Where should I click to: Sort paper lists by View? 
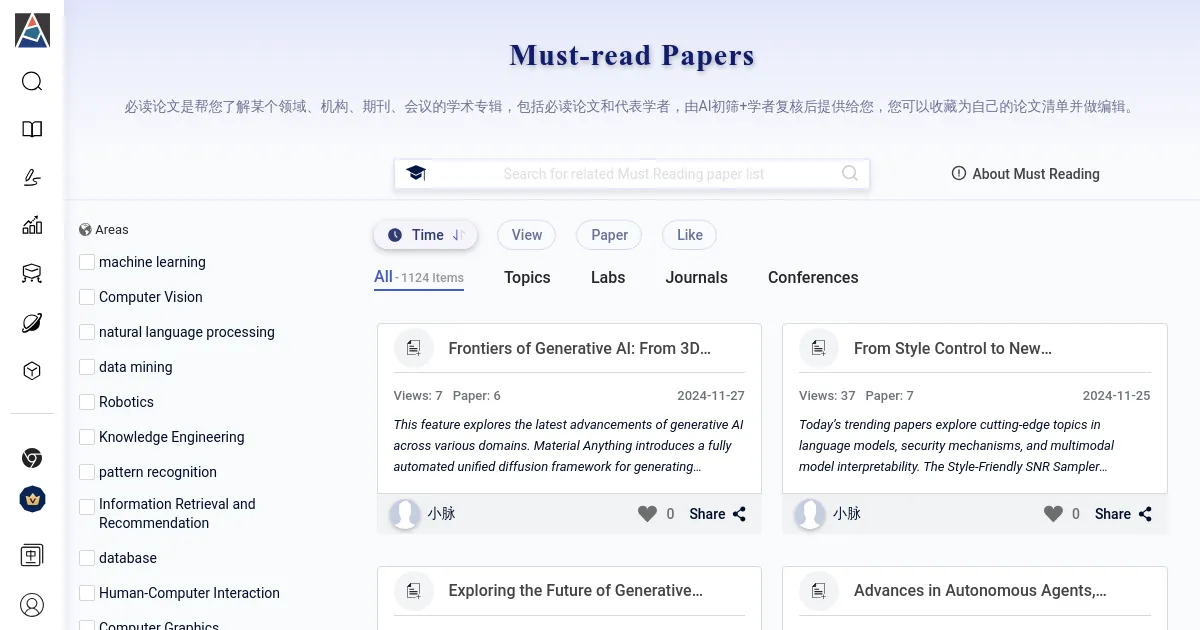click(x=526, y=235)
